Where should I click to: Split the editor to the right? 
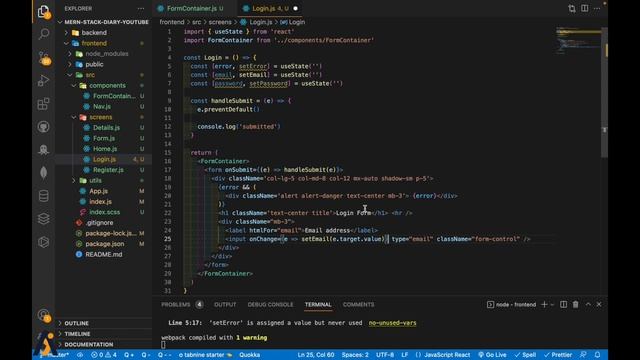click(x=584, y=8)
